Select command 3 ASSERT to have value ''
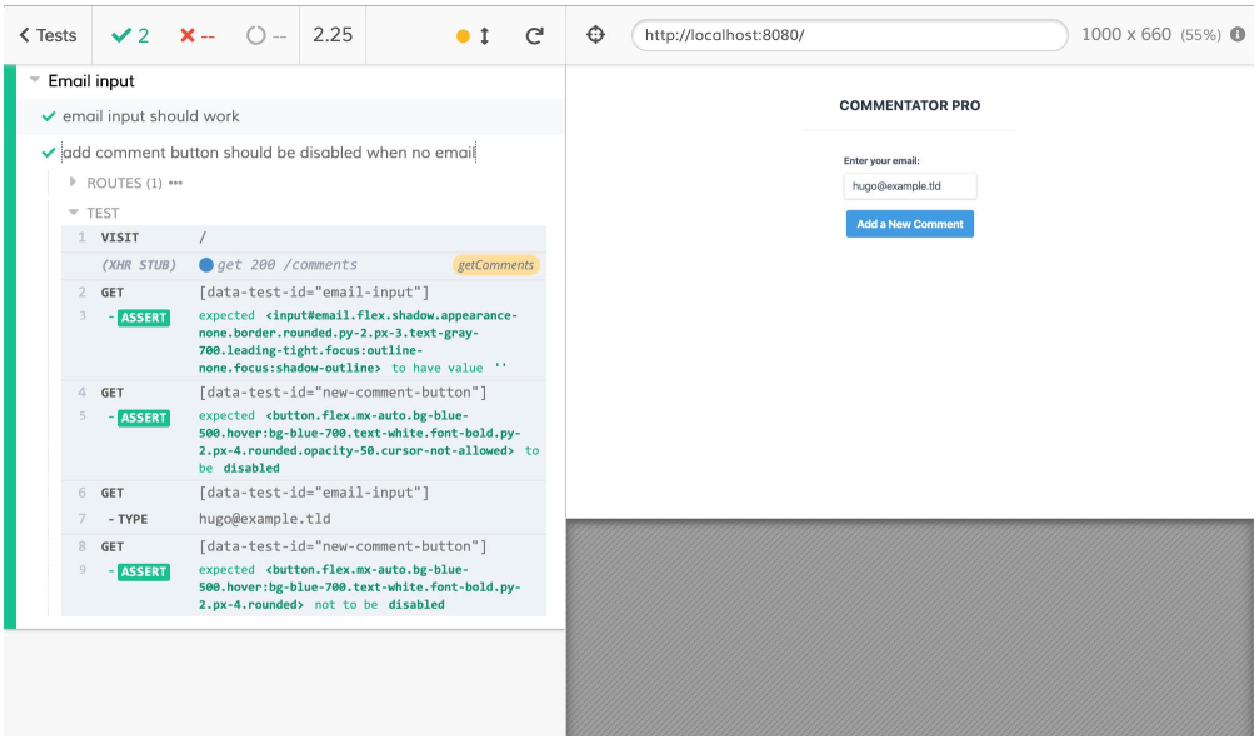This screenshot has height=738, width=1257. pos(303,342)
